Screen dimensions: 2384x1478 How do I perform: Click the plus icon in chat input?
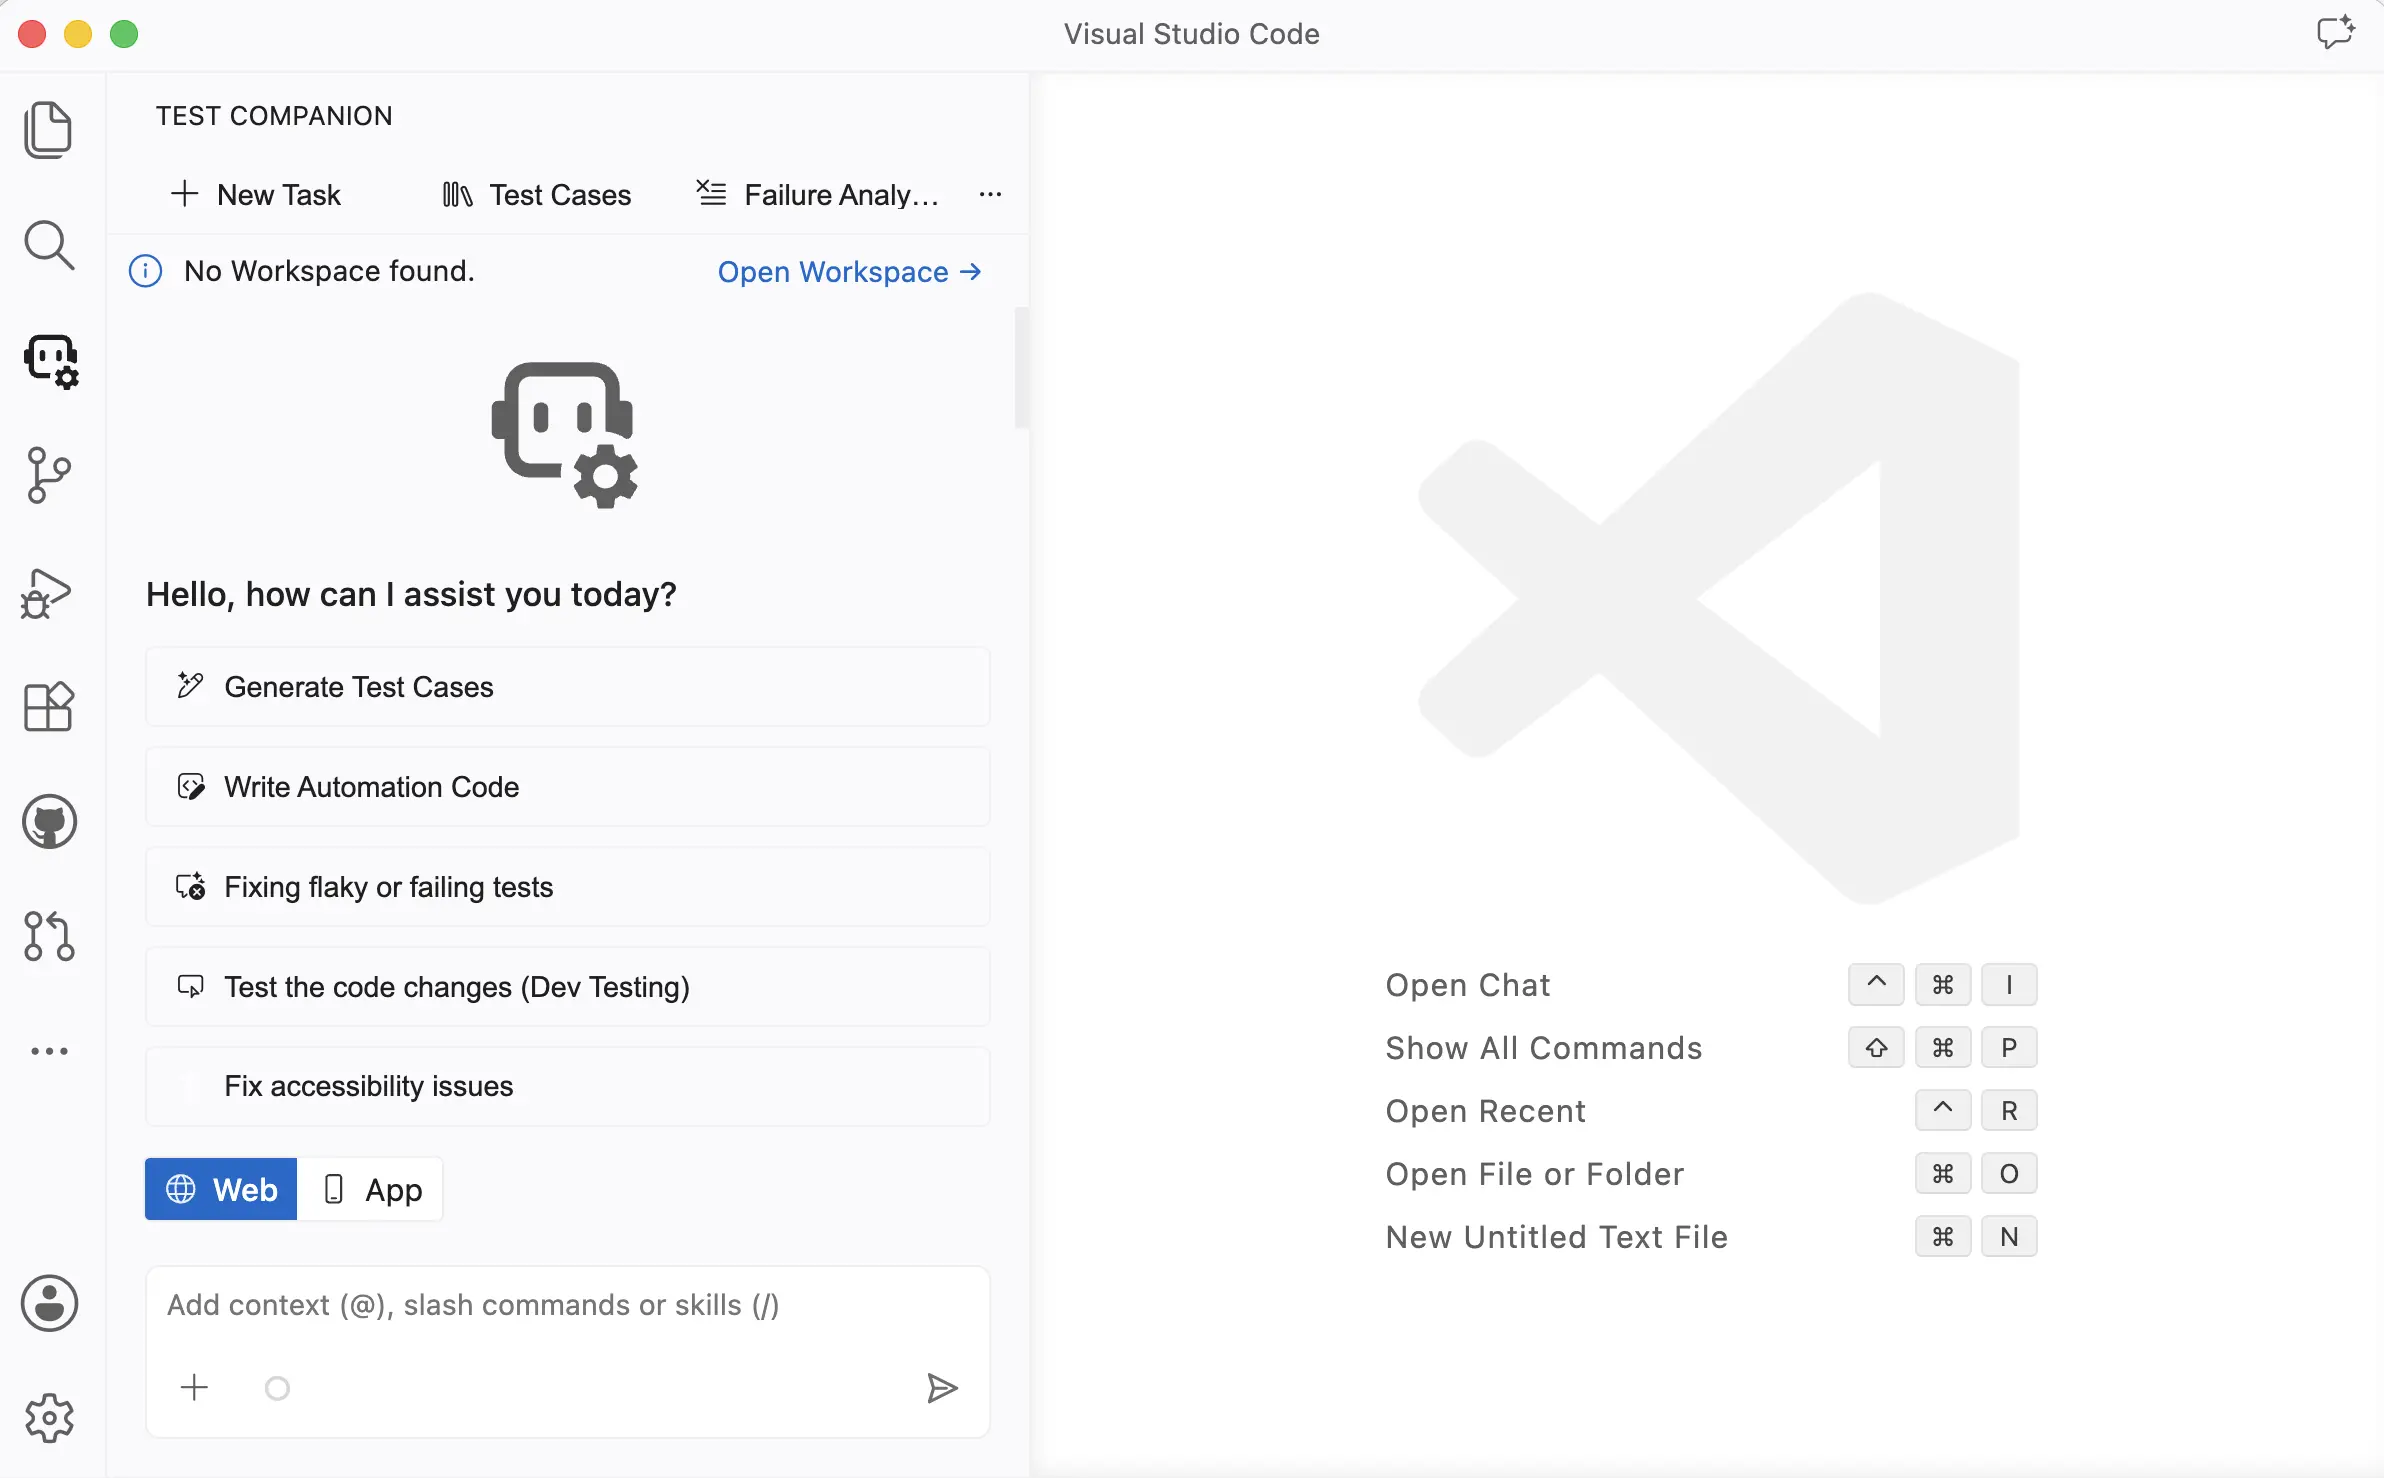tap(194, 1387)
